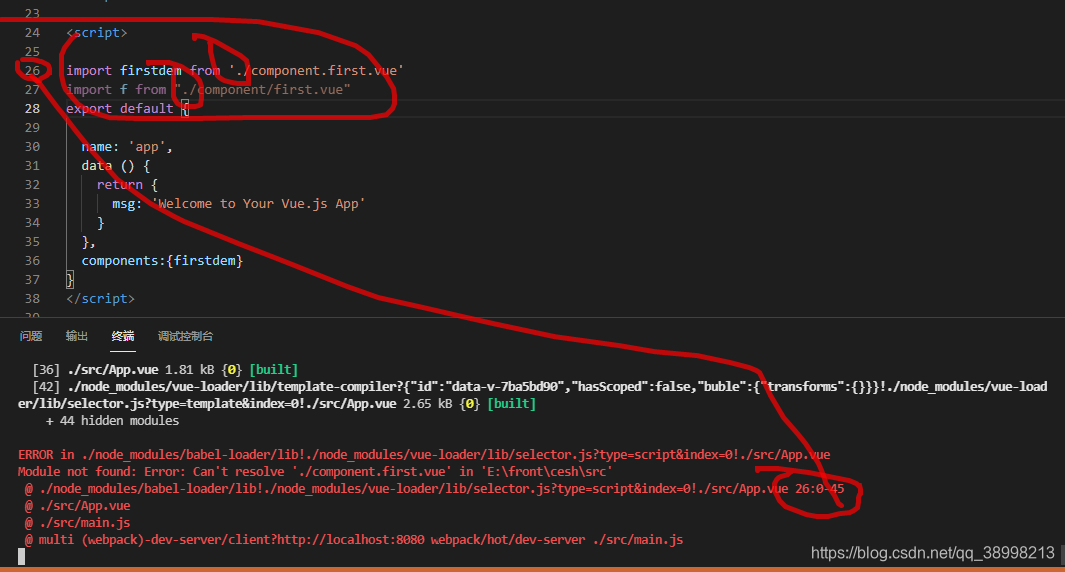Click the 'ERROR in ./node_modules/babel-loader' line

pos(424,455)
